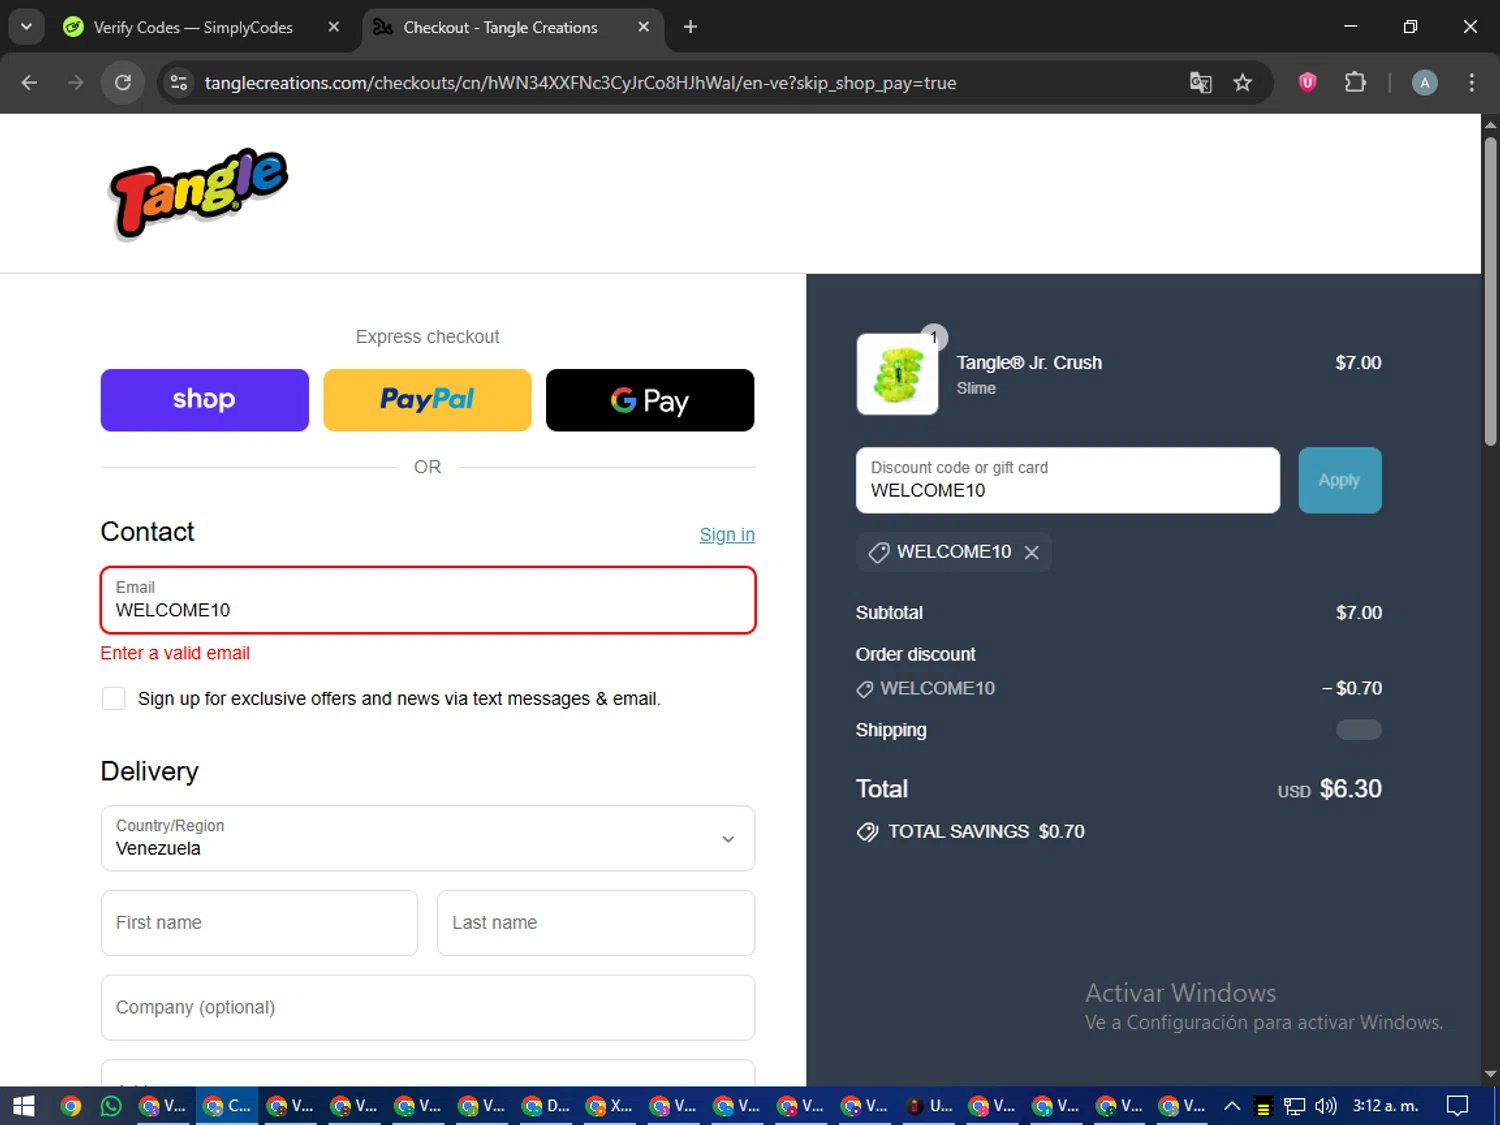Open the Extensions puzzle icon
The image size is (1500, 1125).
pyautogui.click(x=1355, y=82)
